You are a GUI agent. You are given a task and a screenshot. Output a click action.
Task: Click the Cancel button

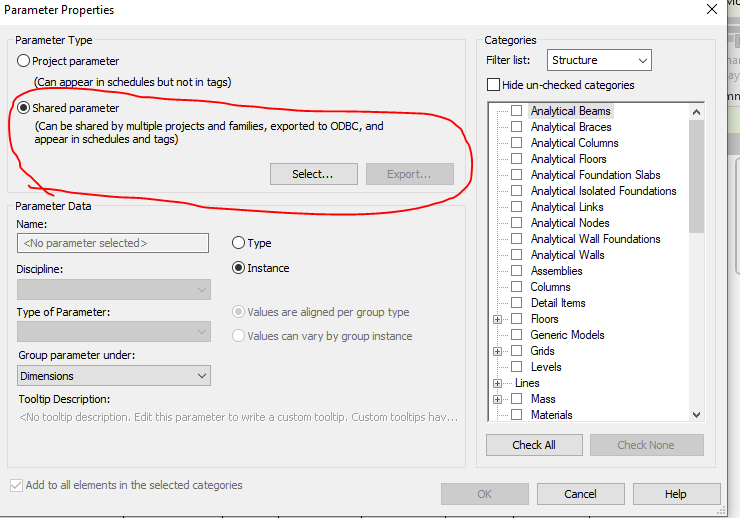(580, 494)
